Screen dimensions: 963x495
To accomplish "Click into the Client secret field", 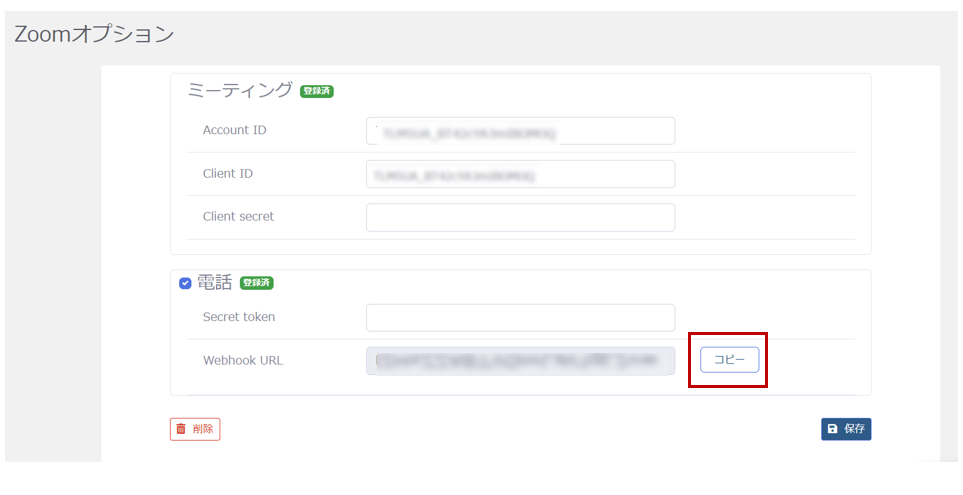I will coord(520,217).
